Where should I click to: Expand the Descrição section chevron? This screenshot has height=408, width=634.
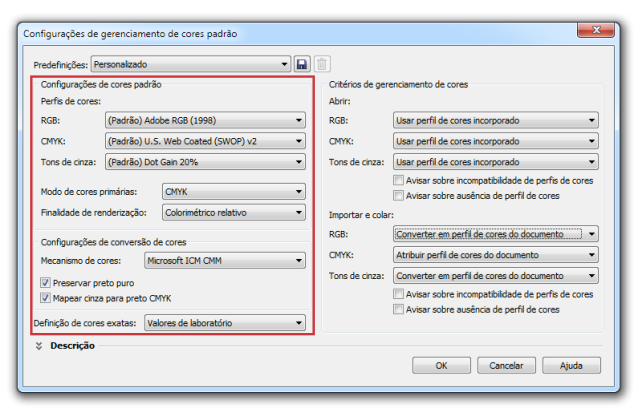(x=39, y=346)
